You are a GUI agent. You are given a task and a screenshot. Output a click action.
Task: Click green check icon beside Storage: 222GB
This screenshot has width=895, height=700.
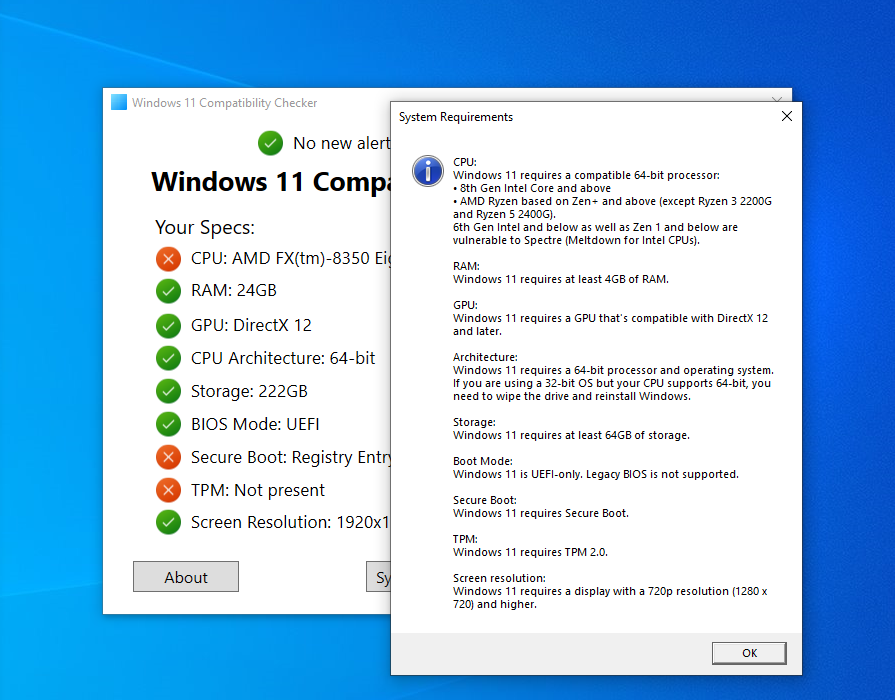pyautogui.click(x=168, y=391)
